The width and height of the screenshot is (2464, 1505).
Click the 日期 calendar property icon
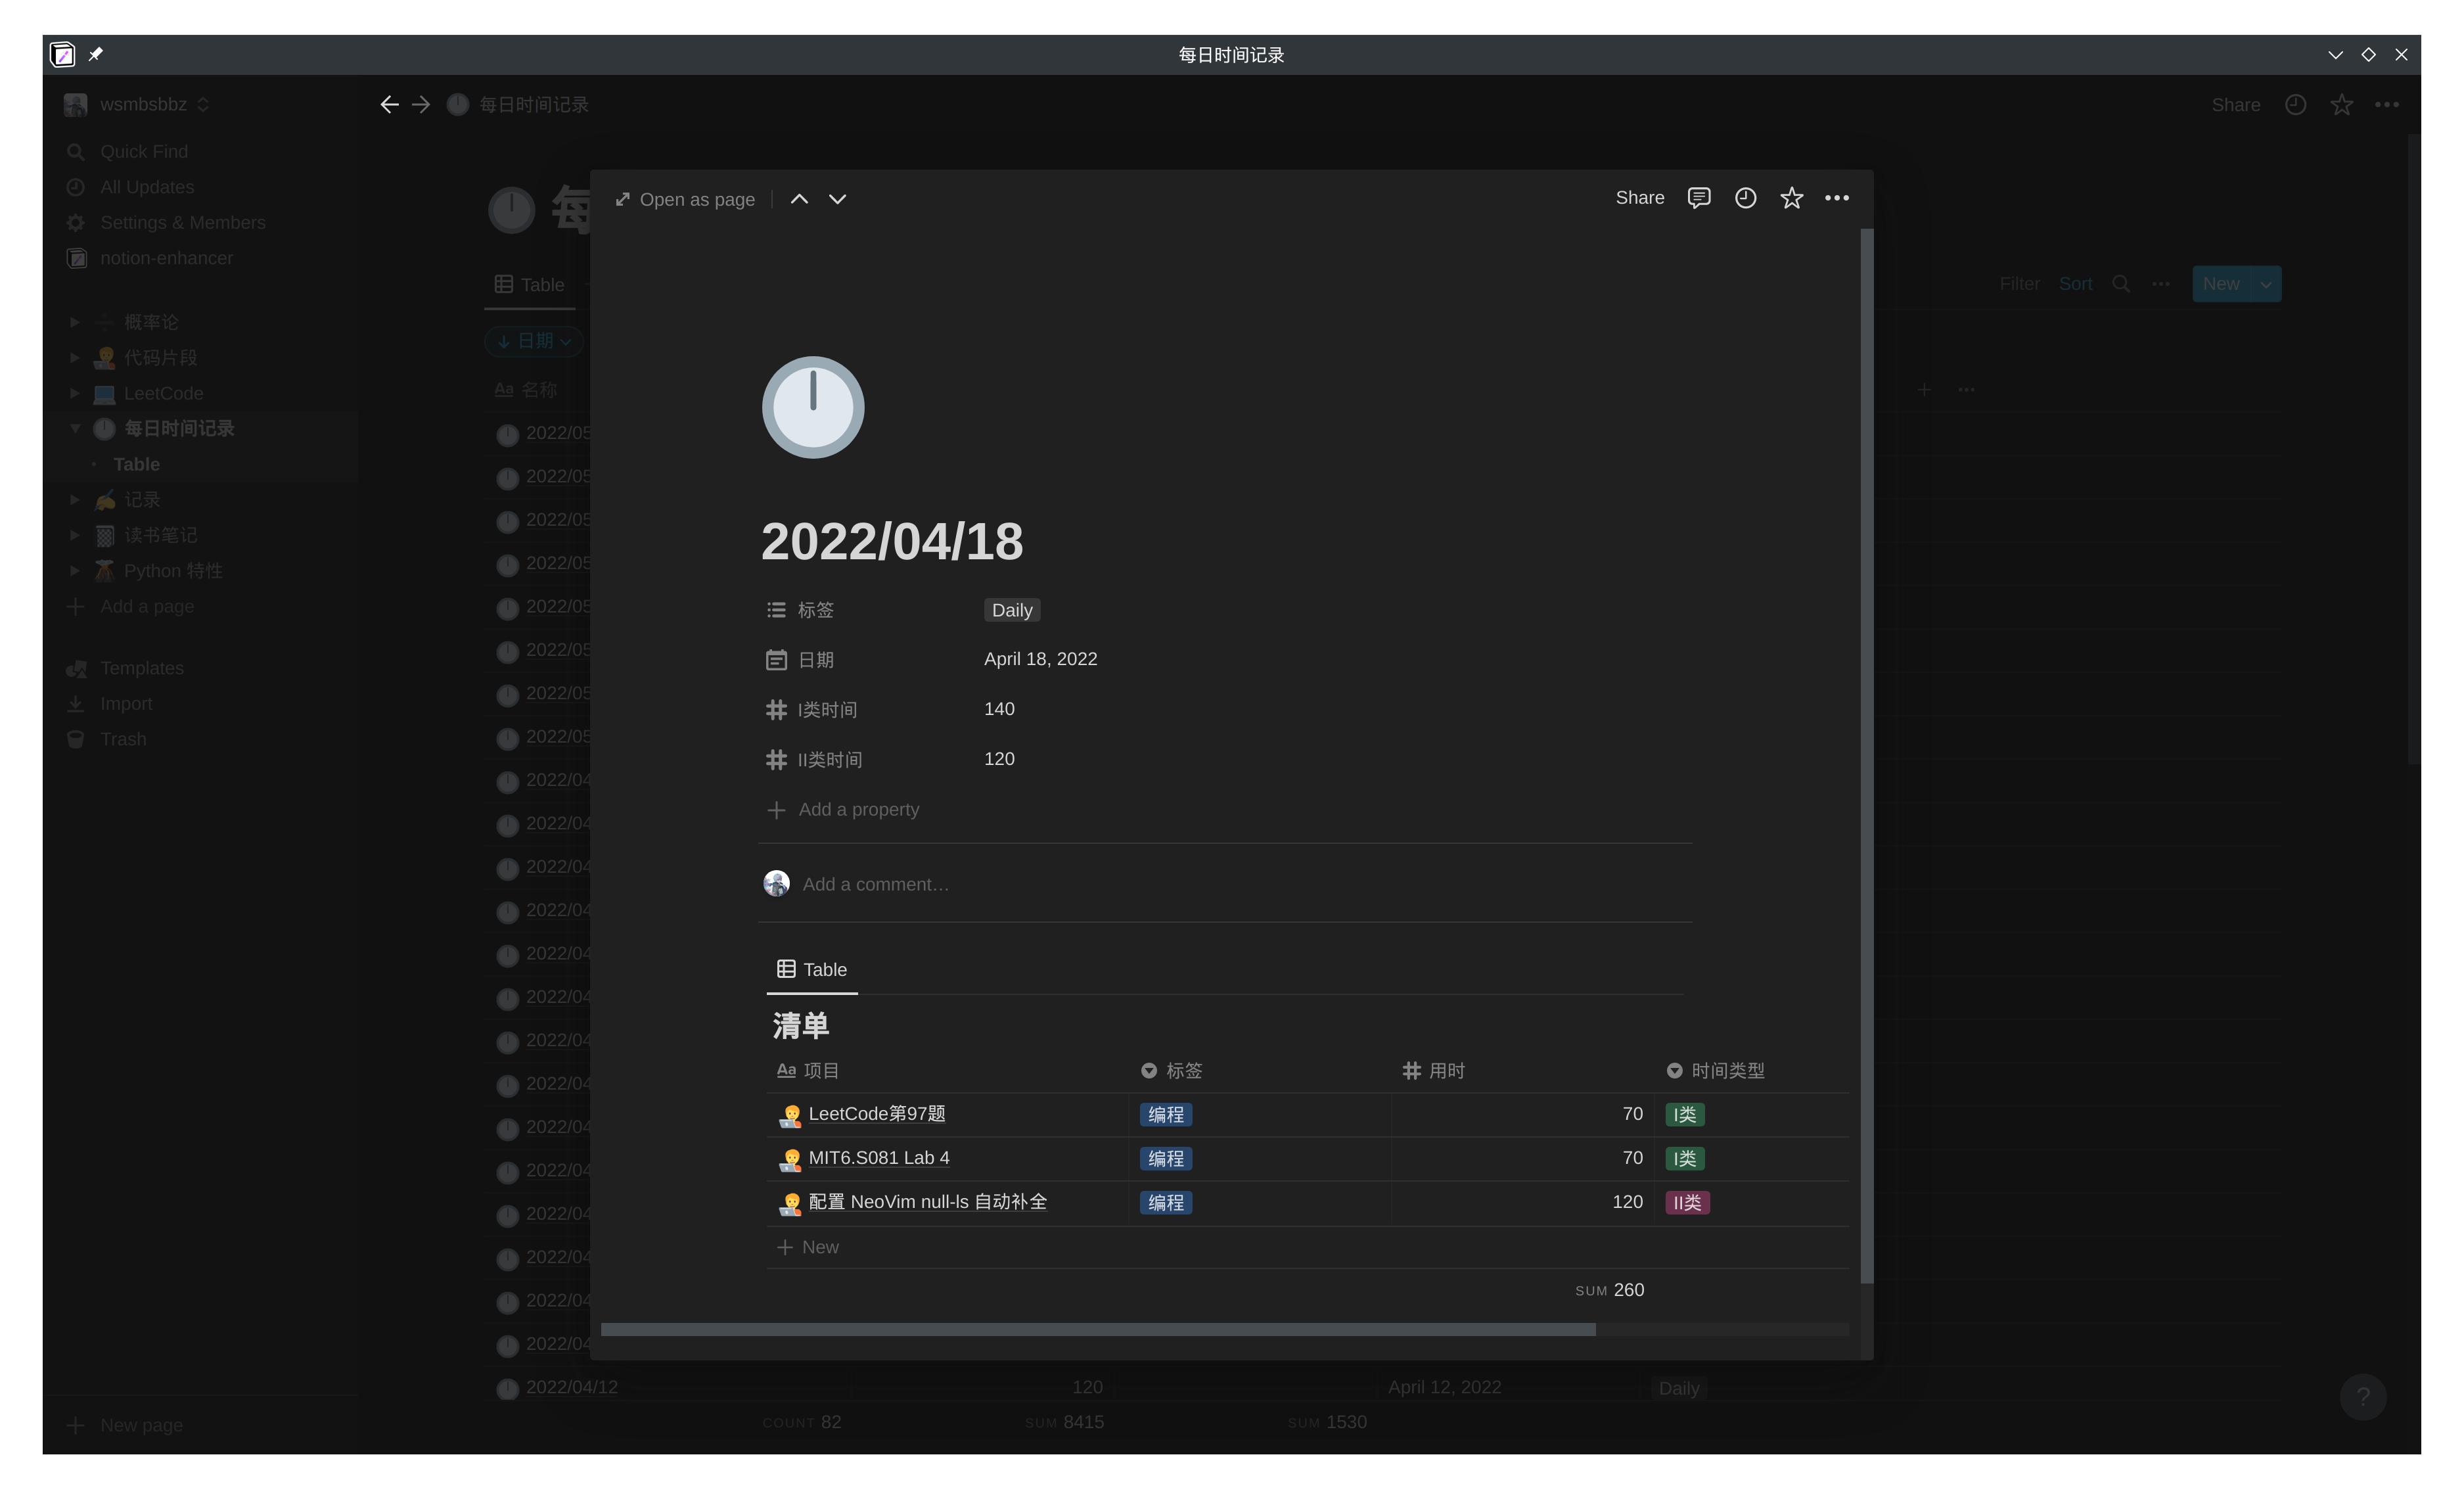tap(776, 660)
